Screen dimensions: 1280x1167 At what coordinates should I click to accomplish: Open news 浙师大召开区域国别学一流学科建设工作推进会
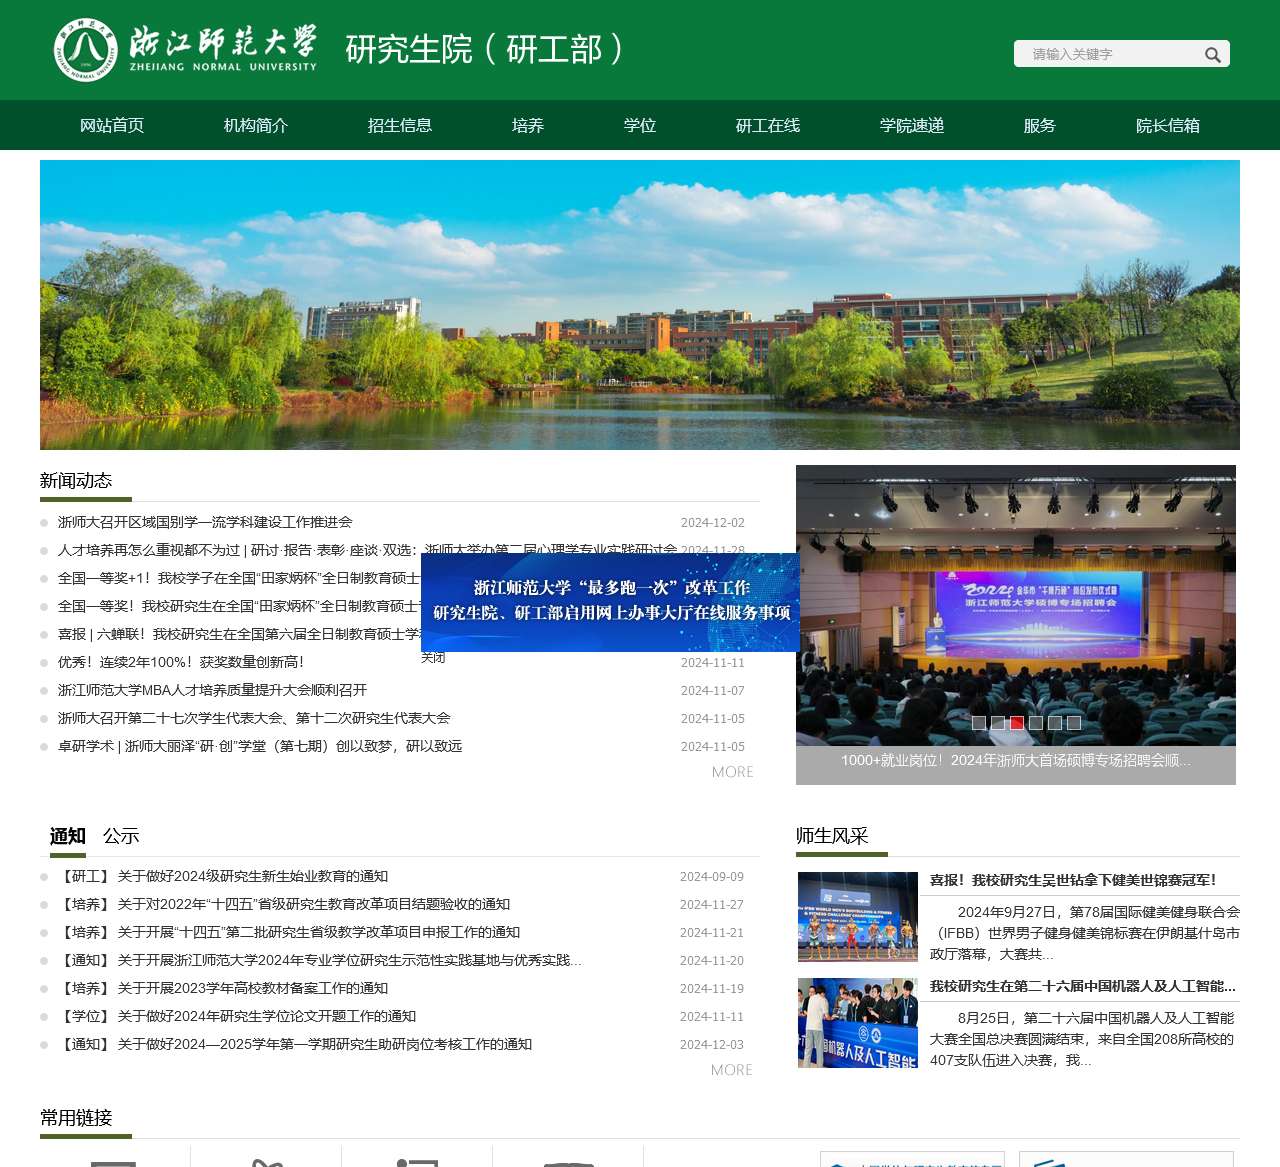tap(205, 522)
